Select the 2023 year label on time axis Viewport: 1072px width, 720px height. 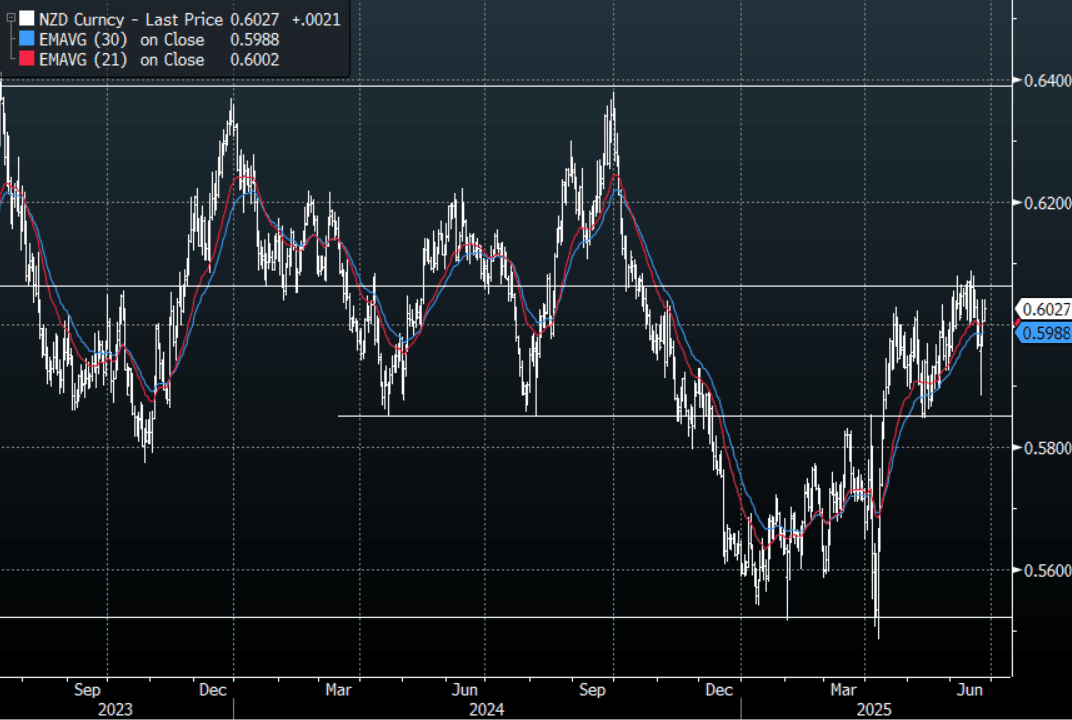tap(115, 709)
